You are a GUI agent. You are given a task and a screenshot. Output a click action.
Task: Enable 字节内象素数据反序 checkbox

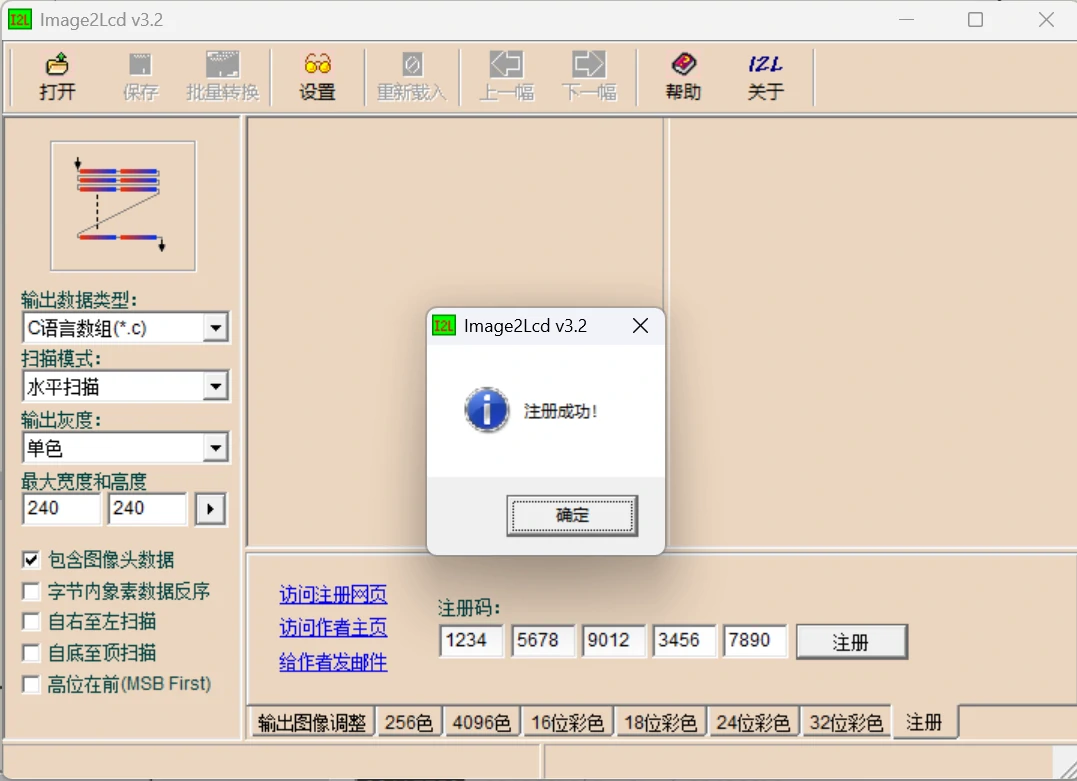tap(31, 591)
